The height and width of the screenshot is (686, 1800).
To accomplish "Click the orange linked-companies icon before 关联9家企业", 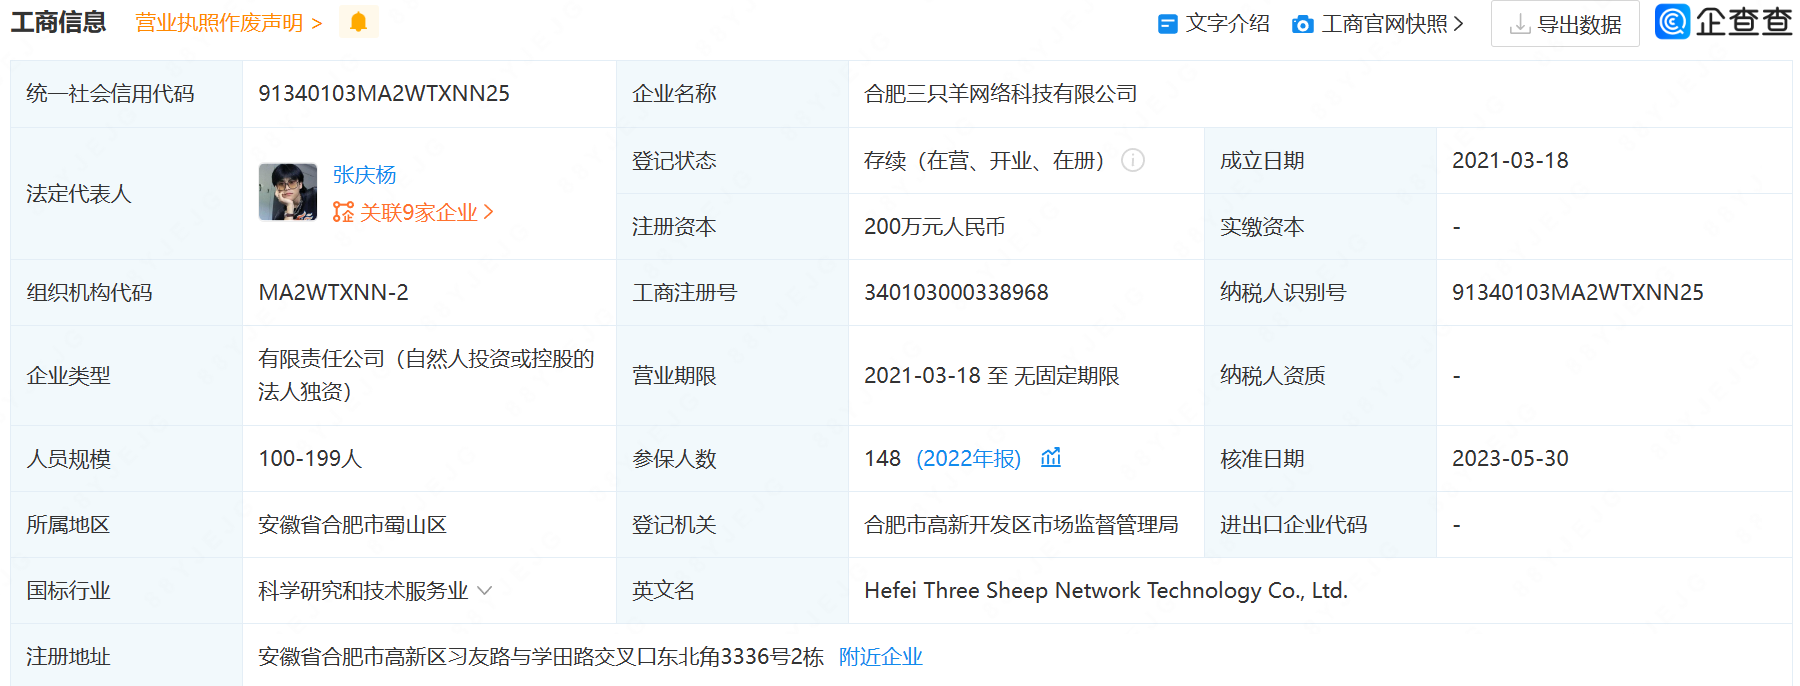I will [x=343, y=212].
